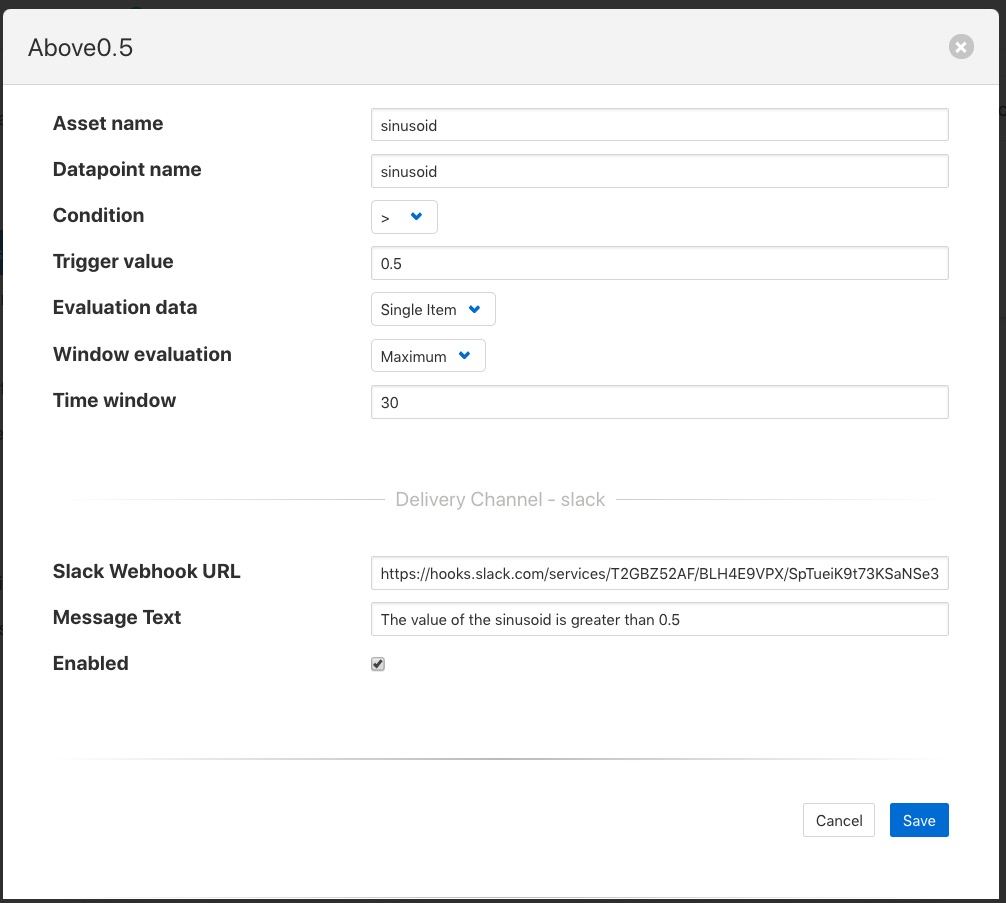Click the Message Text input box
The image size is (1006, 903).
(x=658, y=619)
